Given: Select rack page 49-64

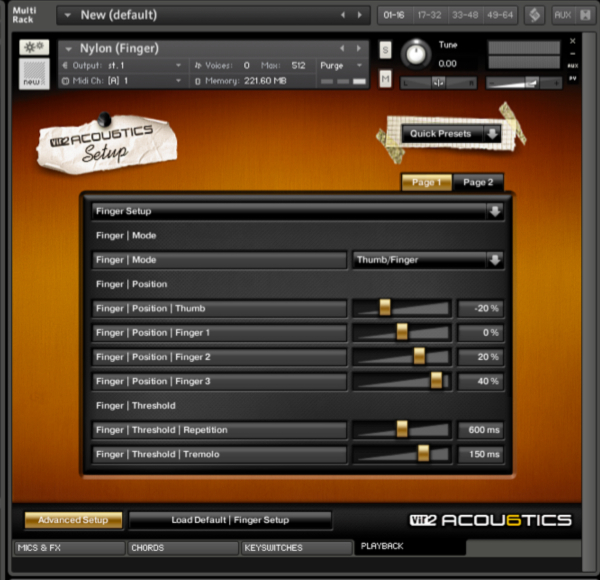Looking at the screenshot, I should click(x=500, y=15).
